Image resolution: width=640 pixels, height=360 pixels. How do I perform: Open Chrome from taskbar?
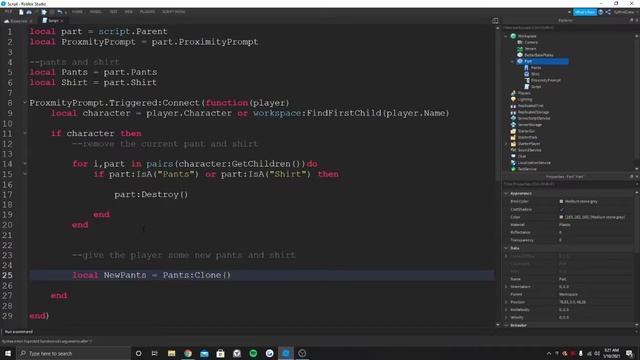(x=188, y=353)
